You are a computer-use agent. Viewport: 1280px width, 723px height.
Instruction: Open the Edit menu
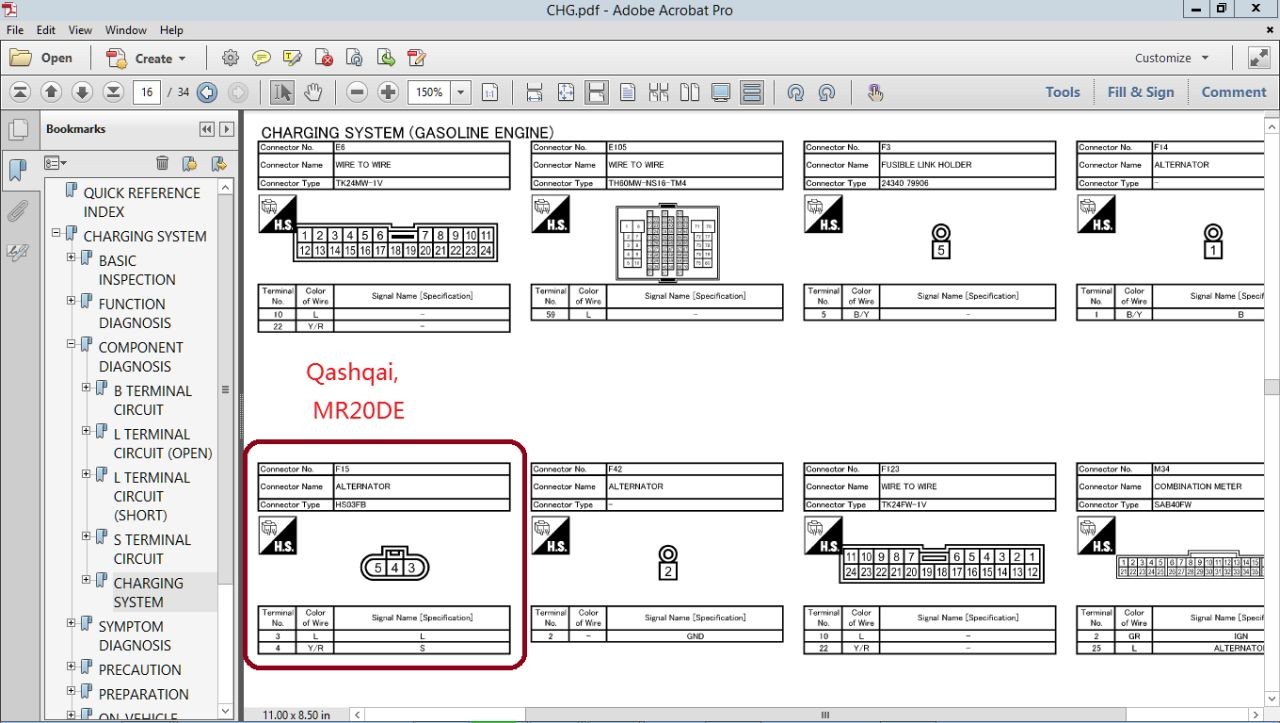pos(46,30)
